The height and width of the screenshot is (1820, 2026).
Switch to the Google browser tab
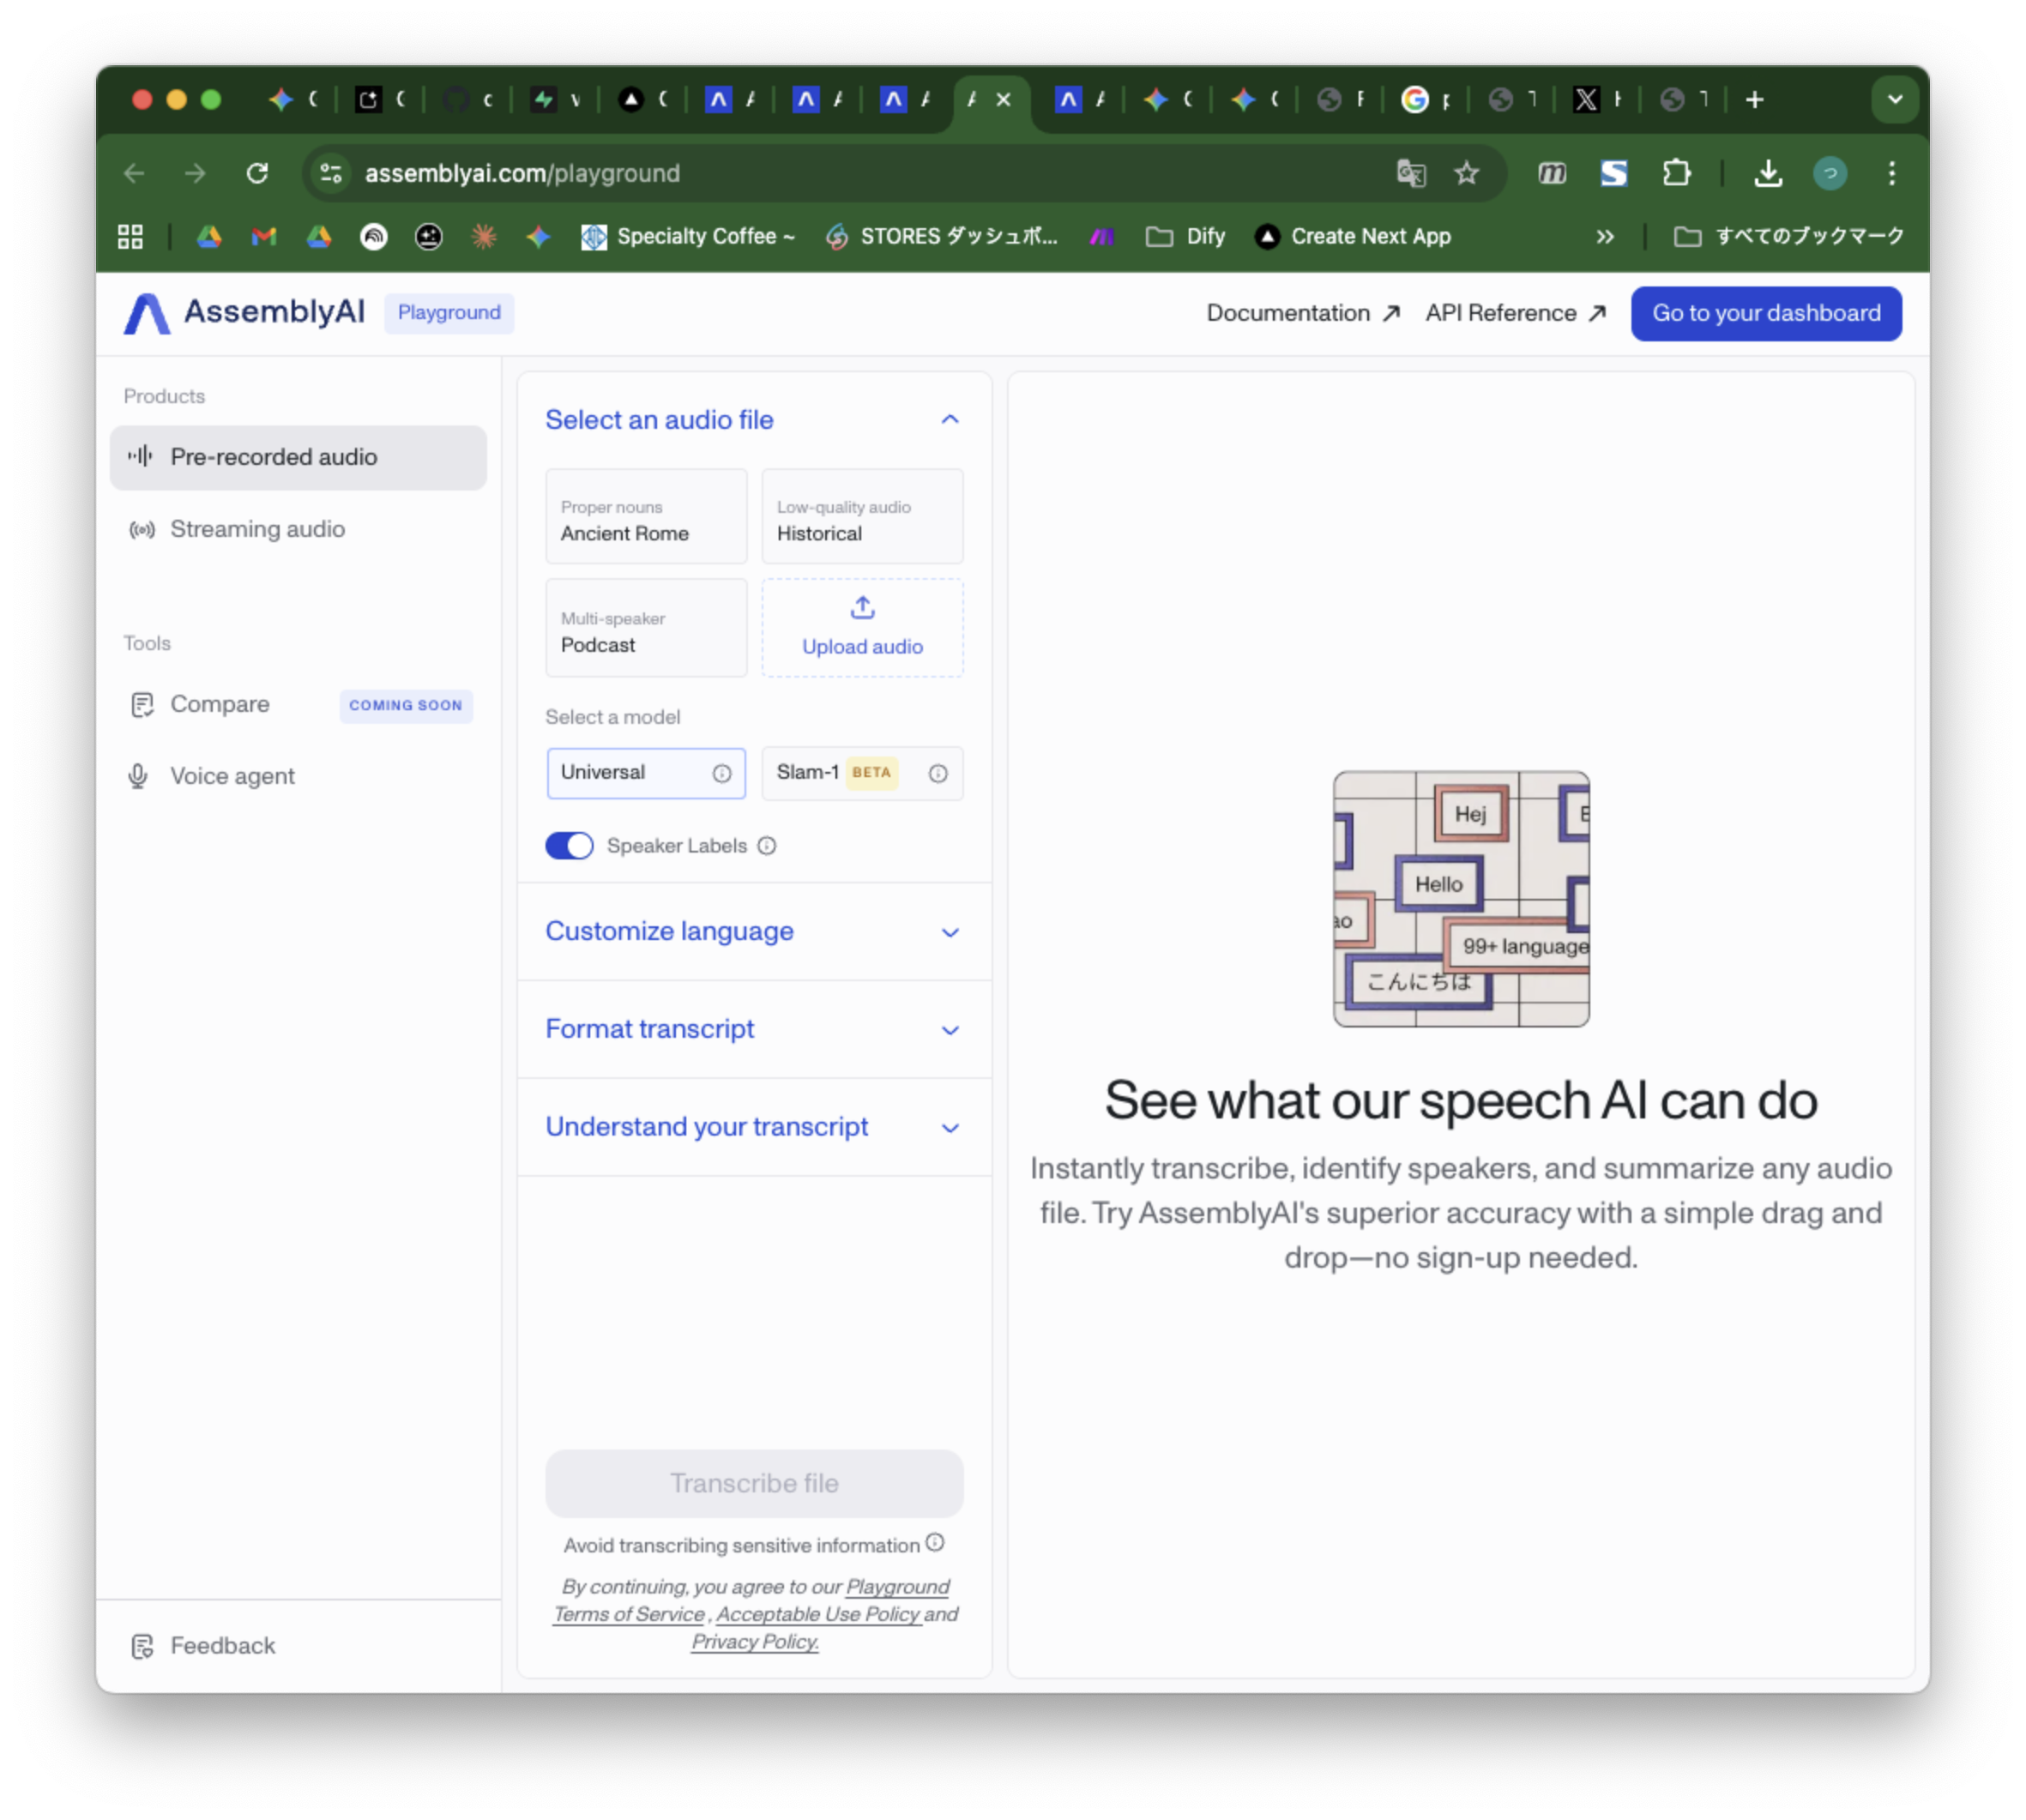point(1426,99)
